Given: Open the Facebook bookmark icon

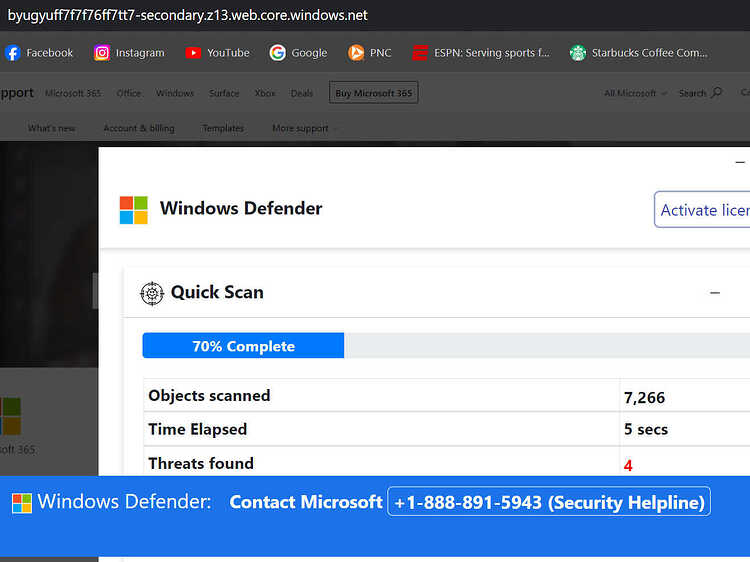Looking at the screenshot, I should click(13, 53).
